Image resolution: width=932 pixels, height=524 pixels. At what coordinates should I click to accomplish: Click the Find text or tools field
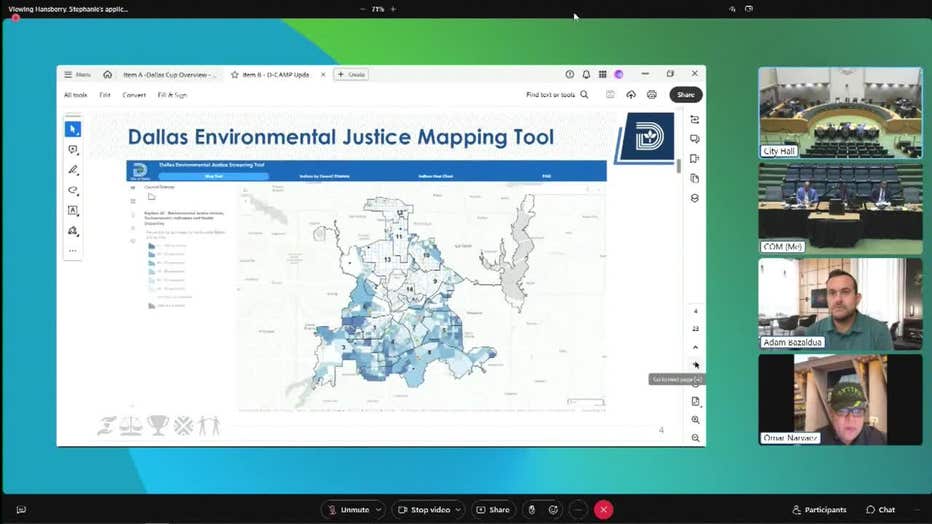click(x=550, y=94)
